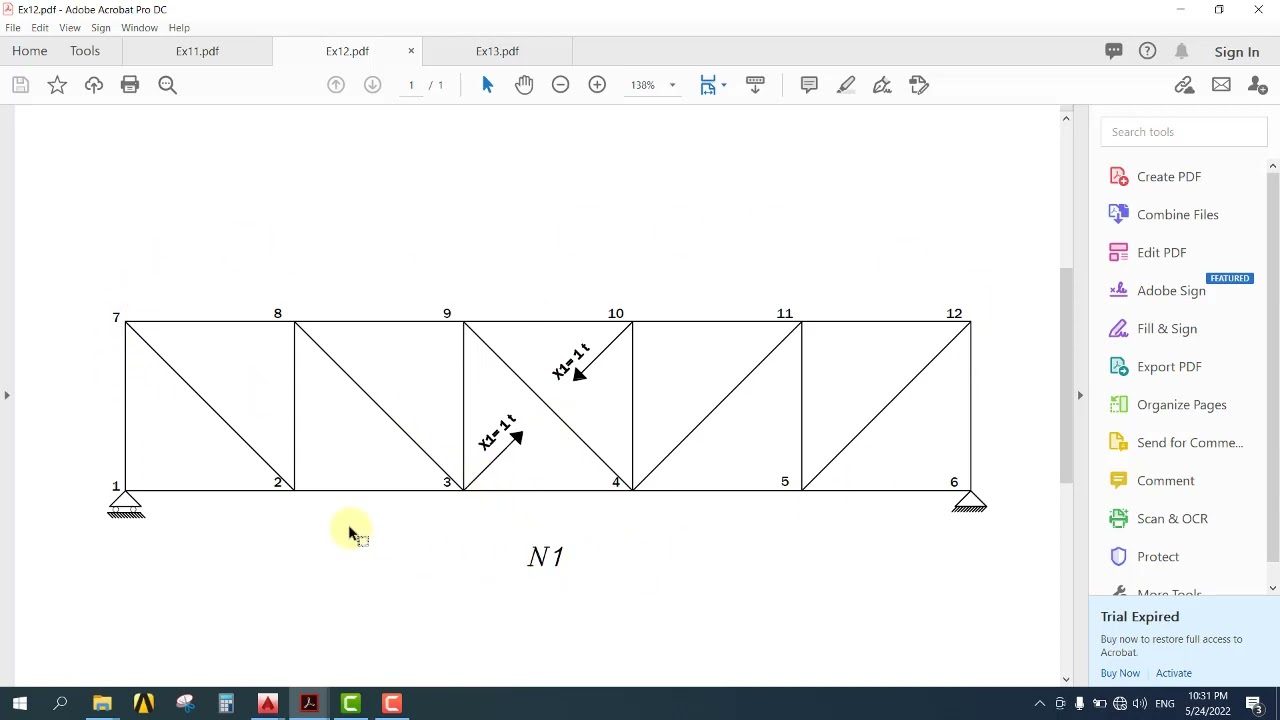Open the sign document pen tool
The height and width of the screenshot is (720, 1280).
click(x=882, y=85)
